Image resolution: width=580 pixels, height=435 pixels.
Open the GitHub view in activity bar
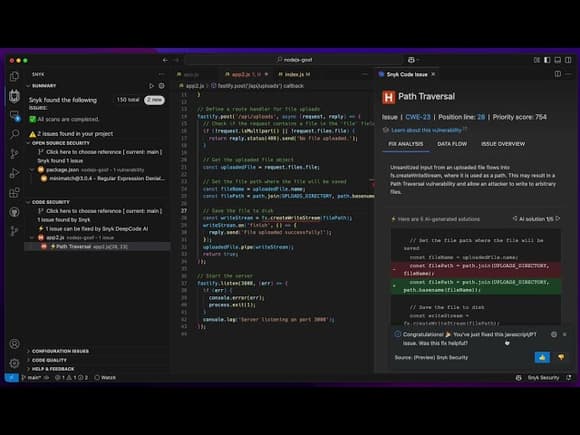pyautogui.click(x=14, y=212)
